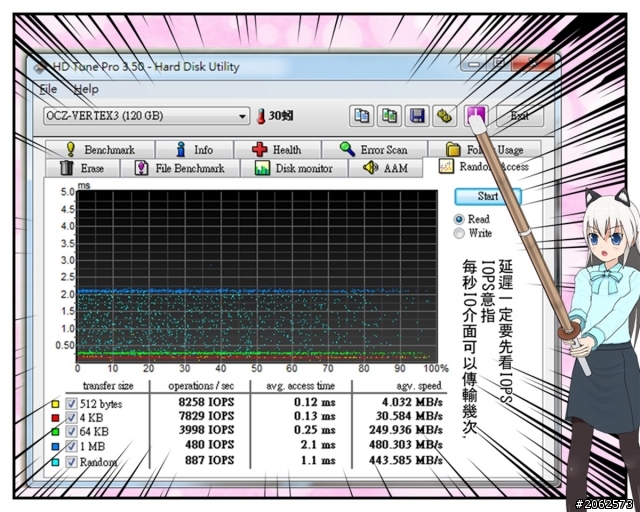Click the 480.303 MB/s speed value
The width and height of the screenshot is (640, 512).
pos(406,444)
